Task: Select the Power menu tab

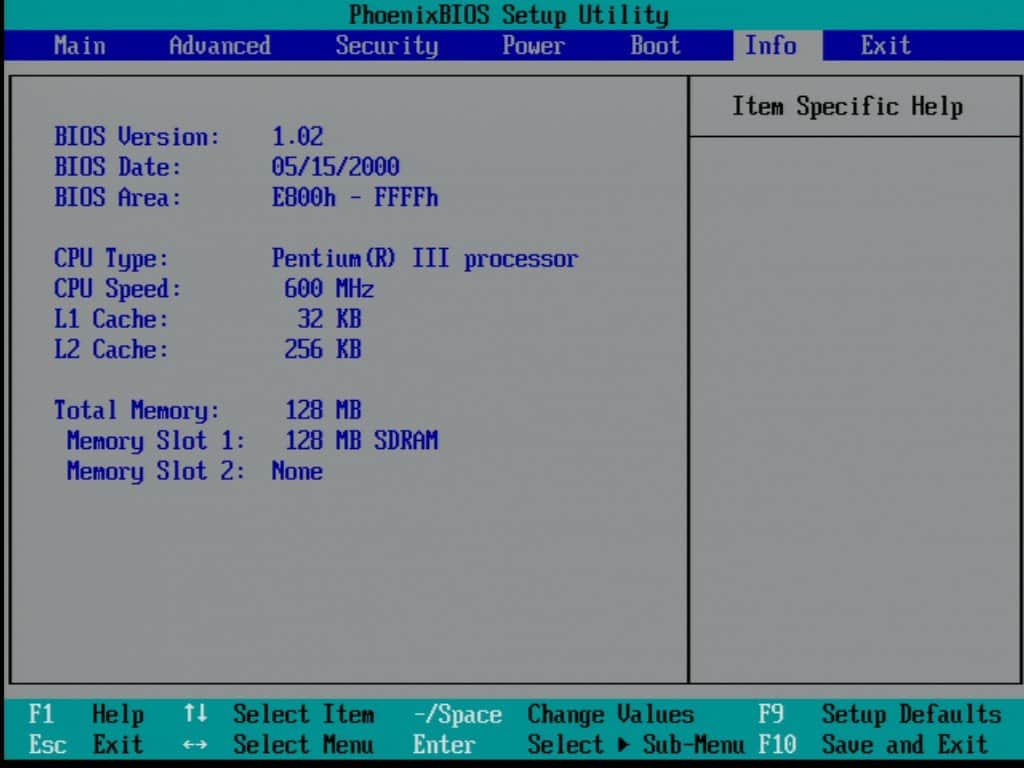Action: (x=534, y=46)
